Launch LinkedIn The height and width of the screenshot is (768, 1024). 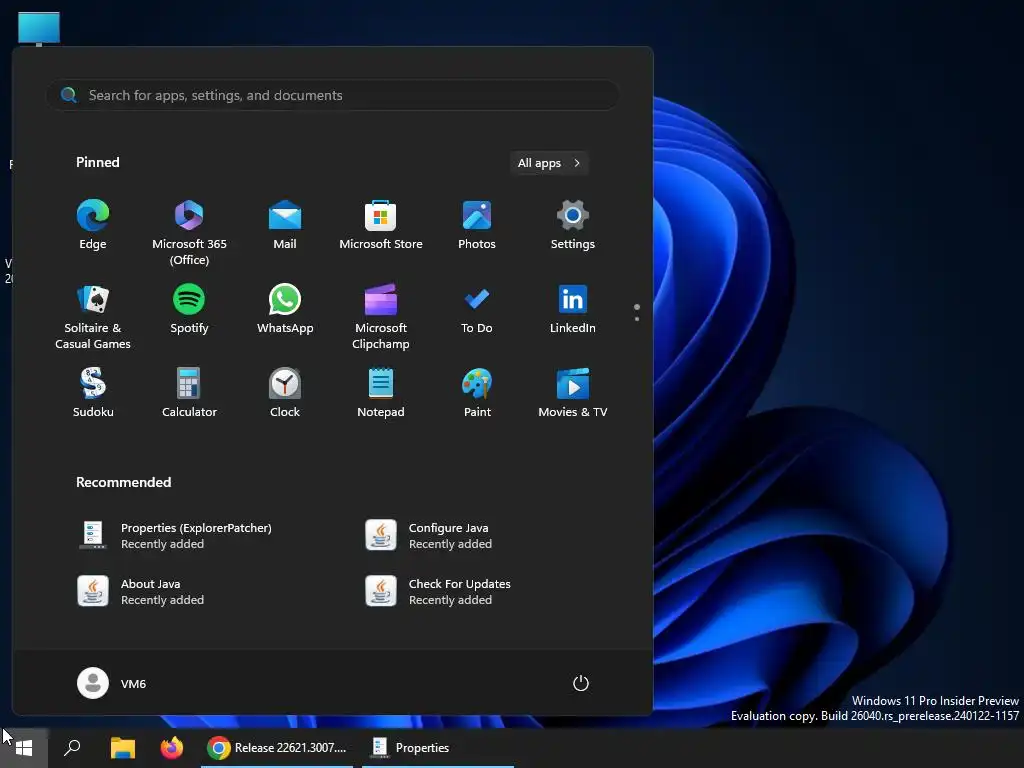coord(573,310)
